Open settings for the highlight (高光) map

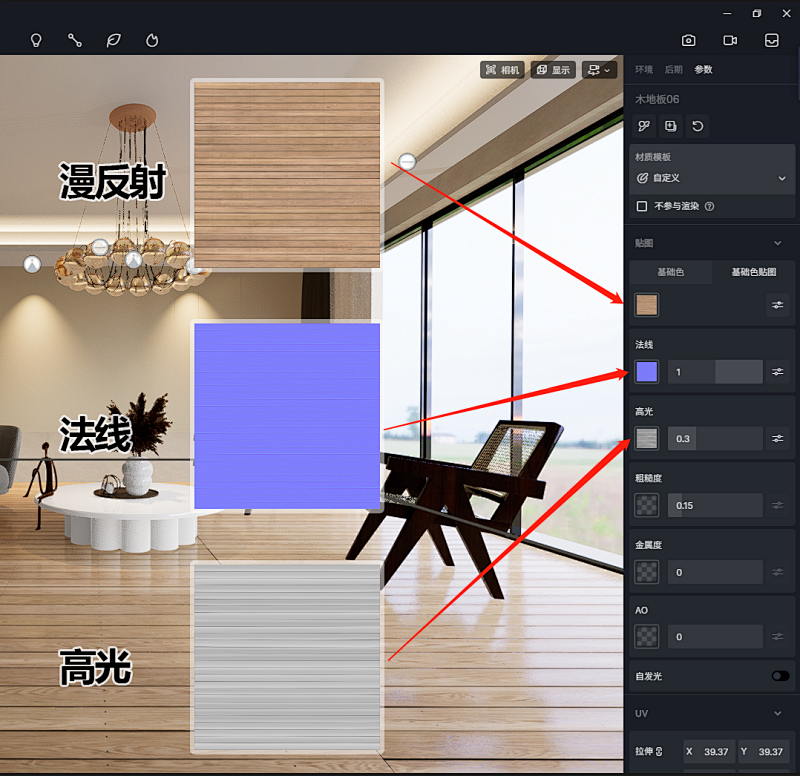point(777,438)
